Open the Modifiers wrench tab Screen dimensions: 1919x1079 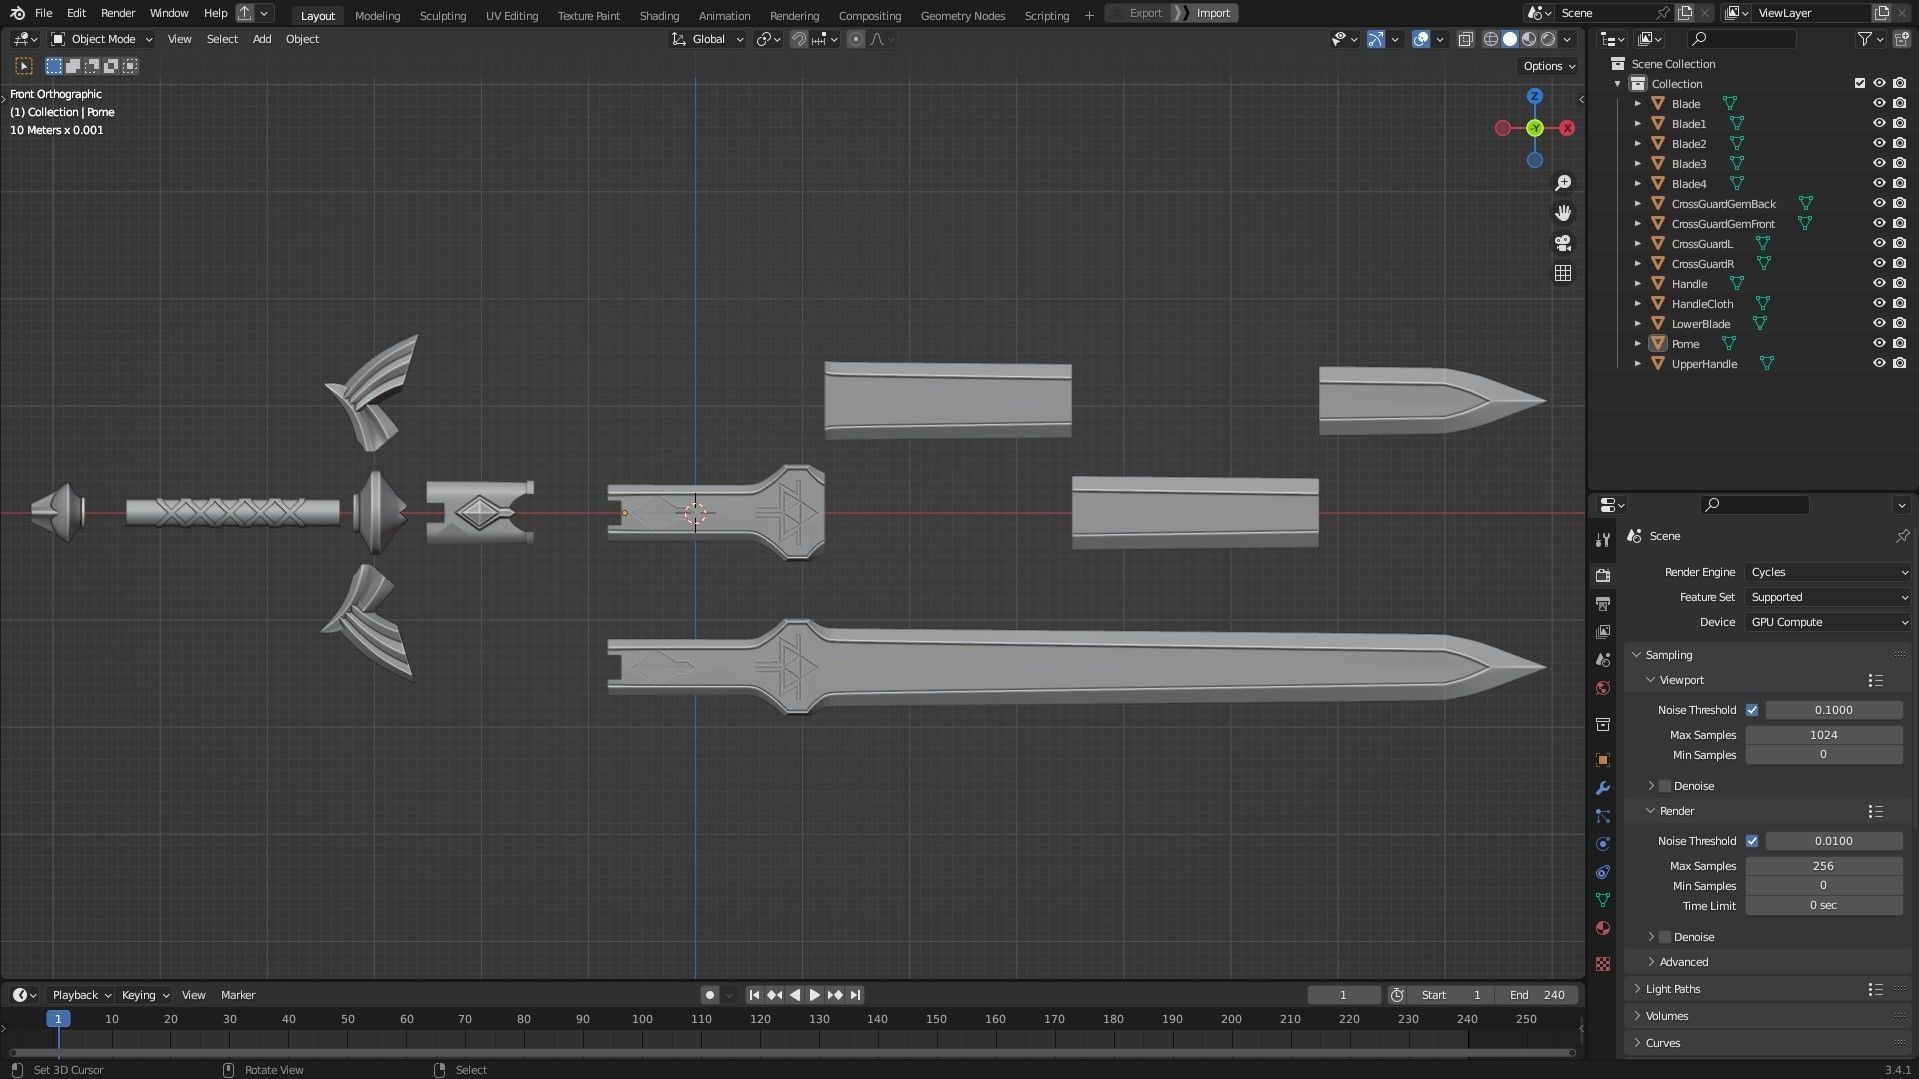coord(1603,788)
